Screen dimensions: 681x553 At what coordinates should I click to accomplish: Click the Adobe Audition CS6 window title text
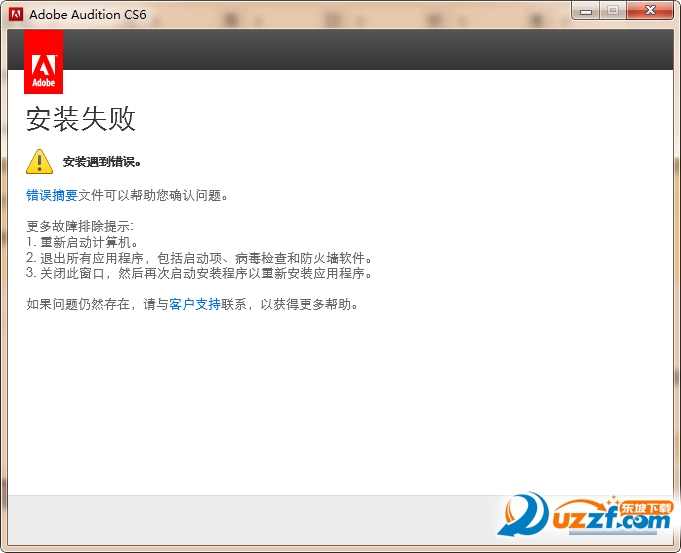click(88, 14)
